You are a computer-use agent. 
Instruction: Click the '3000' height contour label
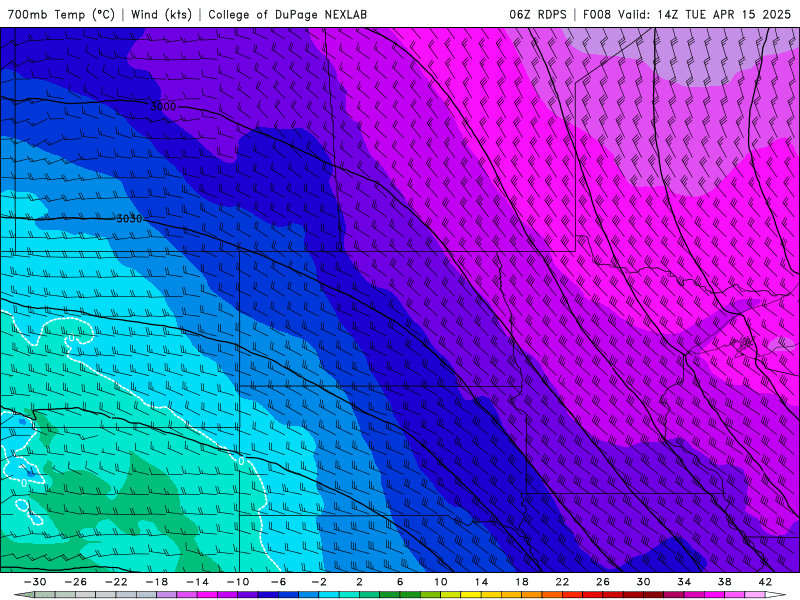tap(163, 107)
